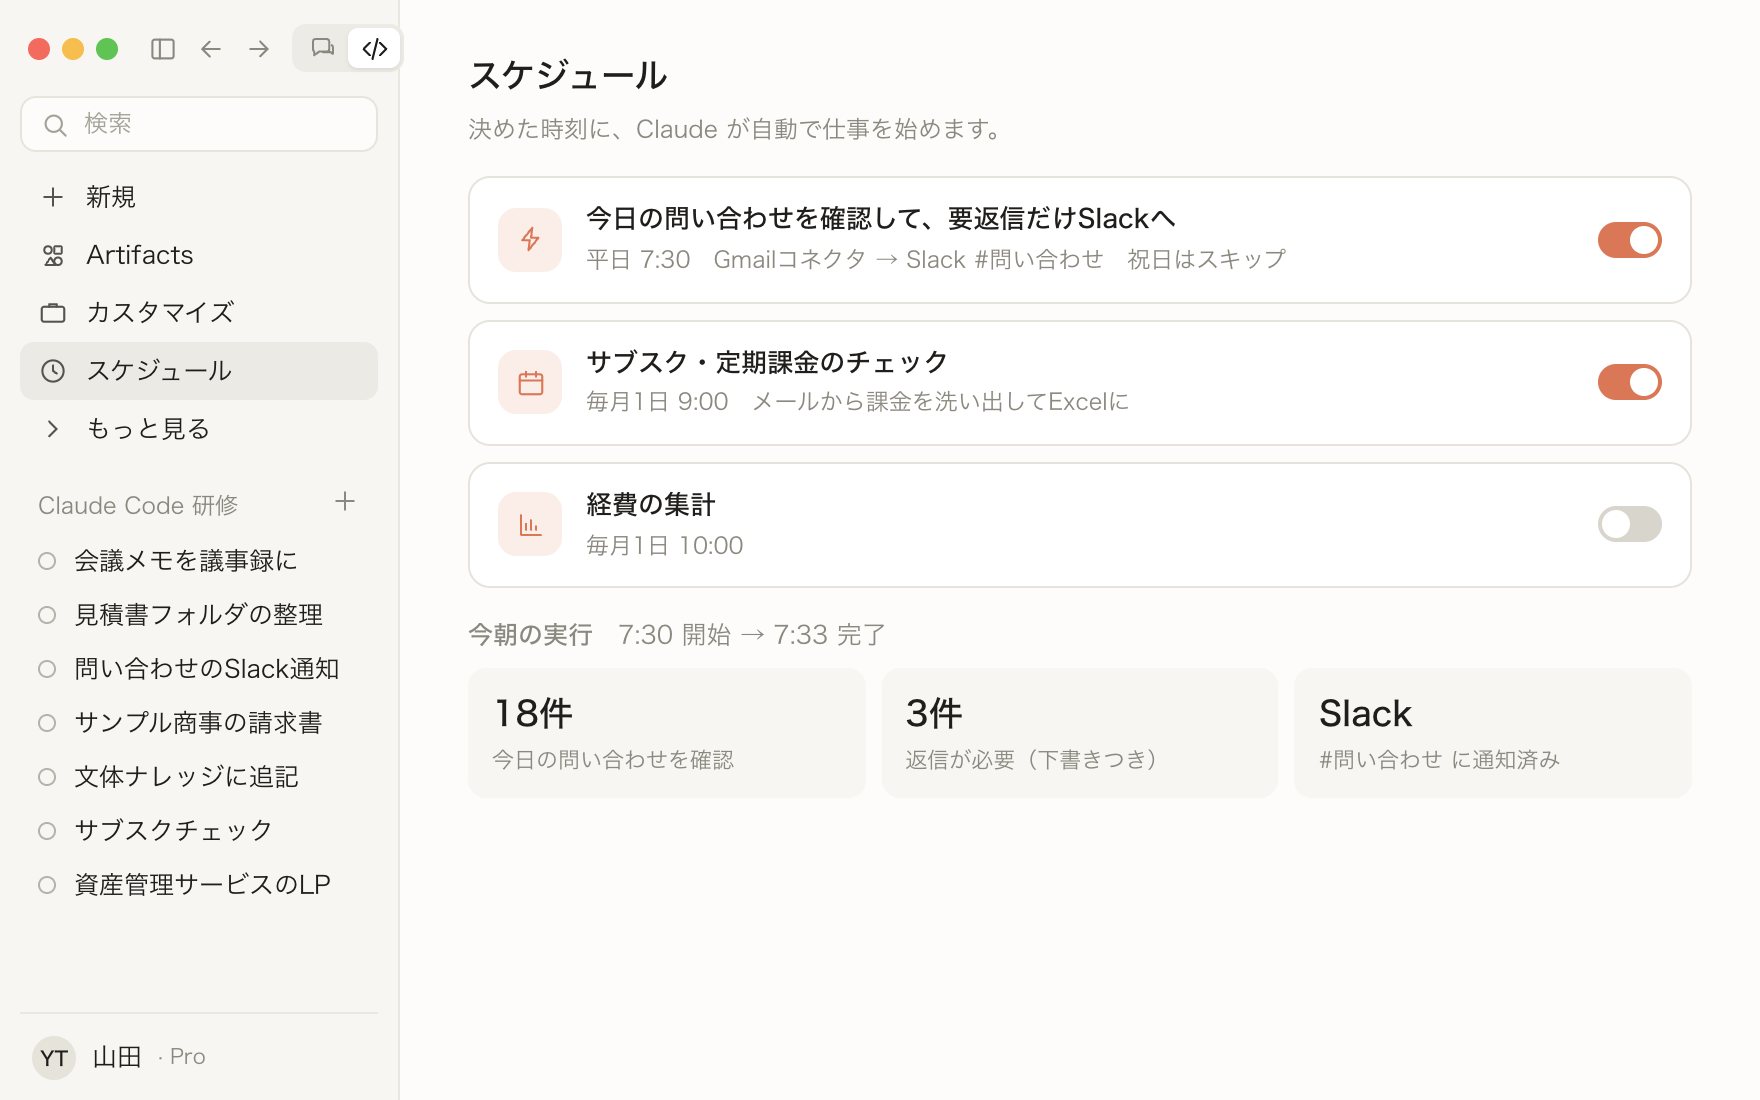The image size is (1760, 1100).
Task: Expand もっと見る chevron
Action: pos(53,429)
